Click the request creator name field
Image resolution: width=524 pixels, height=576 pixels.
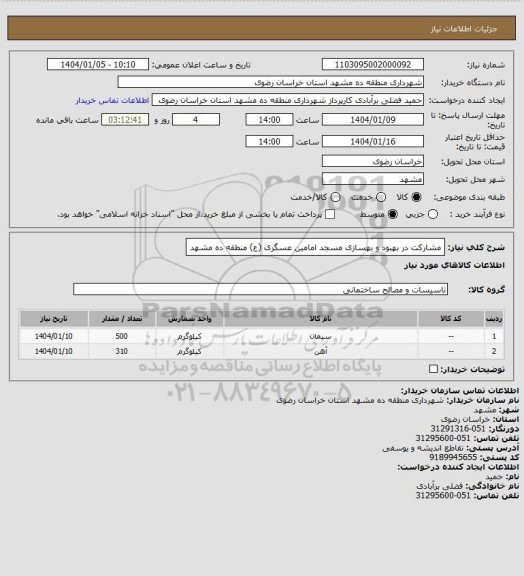tap(288, 100)
